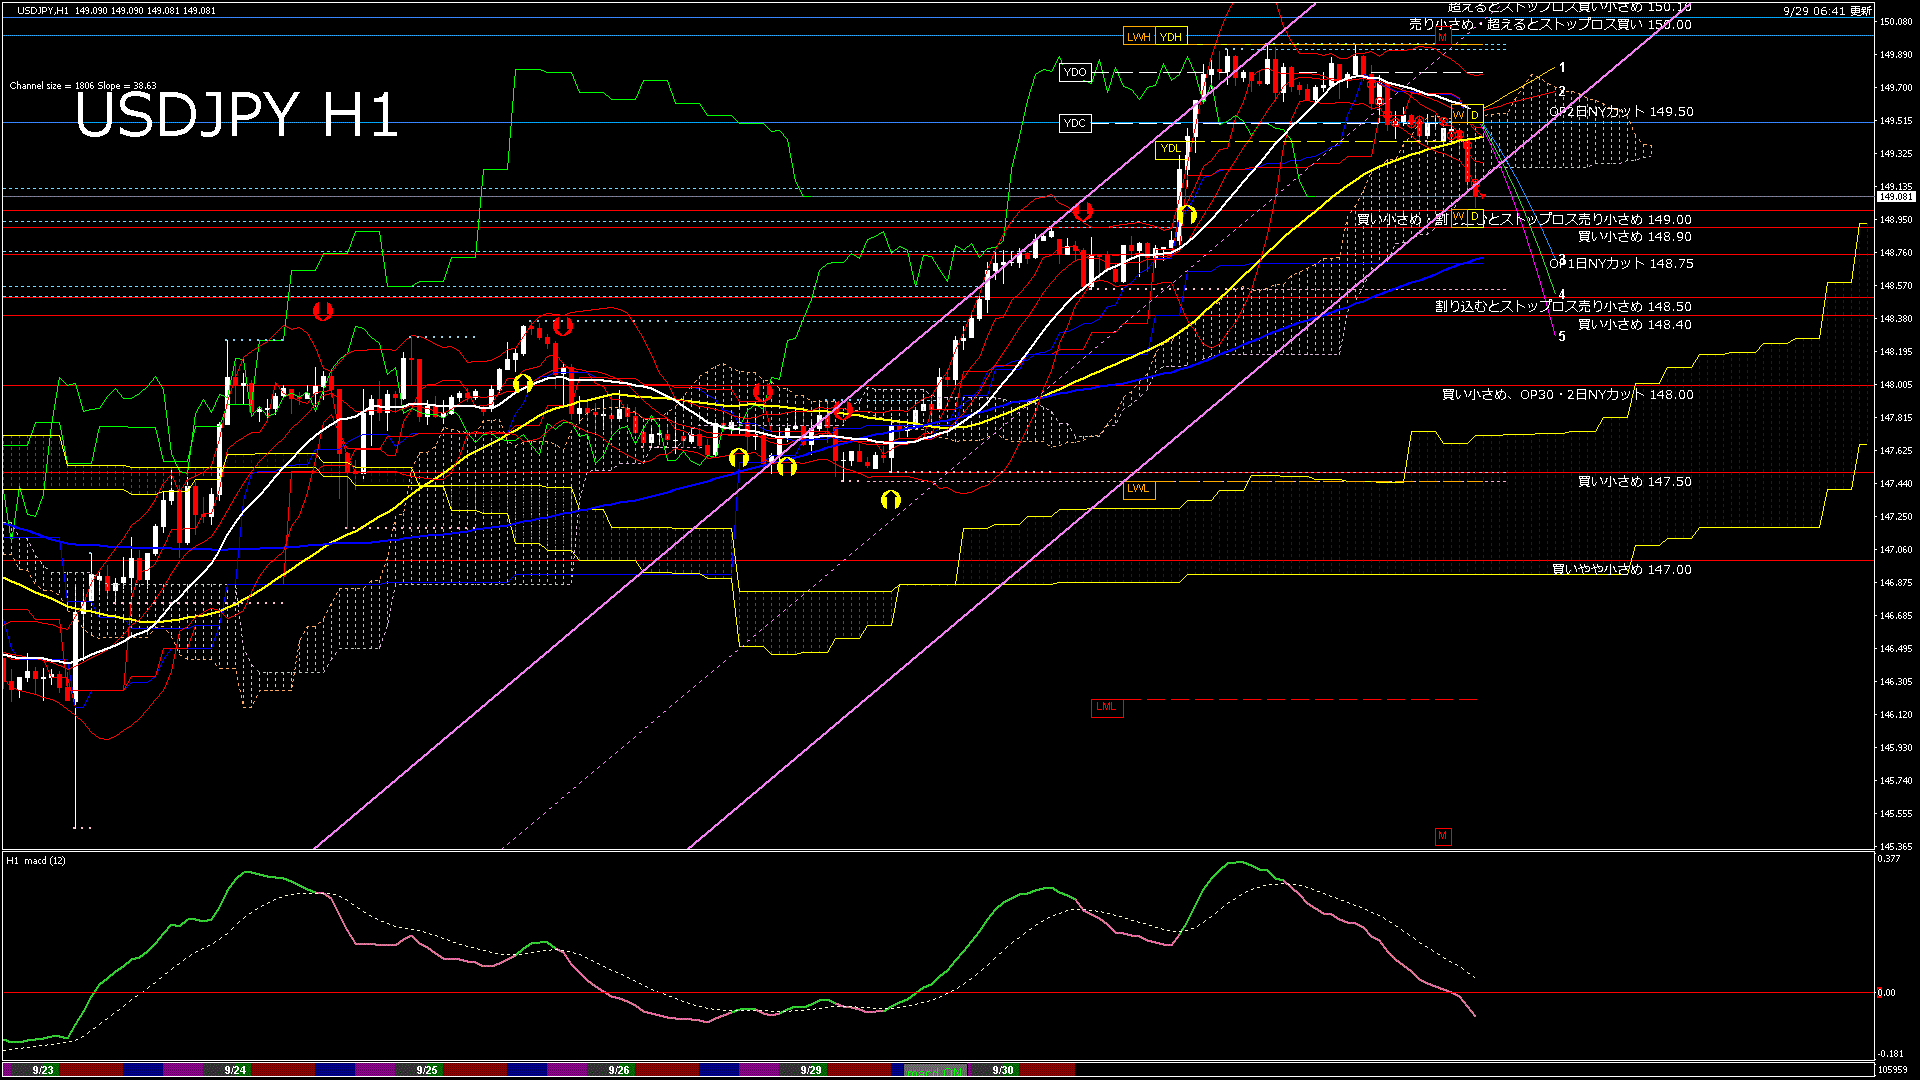Toggle the macd ON button
Image resolution: width=1920 pixels, height=1080 pixels.
(935, 1071)
